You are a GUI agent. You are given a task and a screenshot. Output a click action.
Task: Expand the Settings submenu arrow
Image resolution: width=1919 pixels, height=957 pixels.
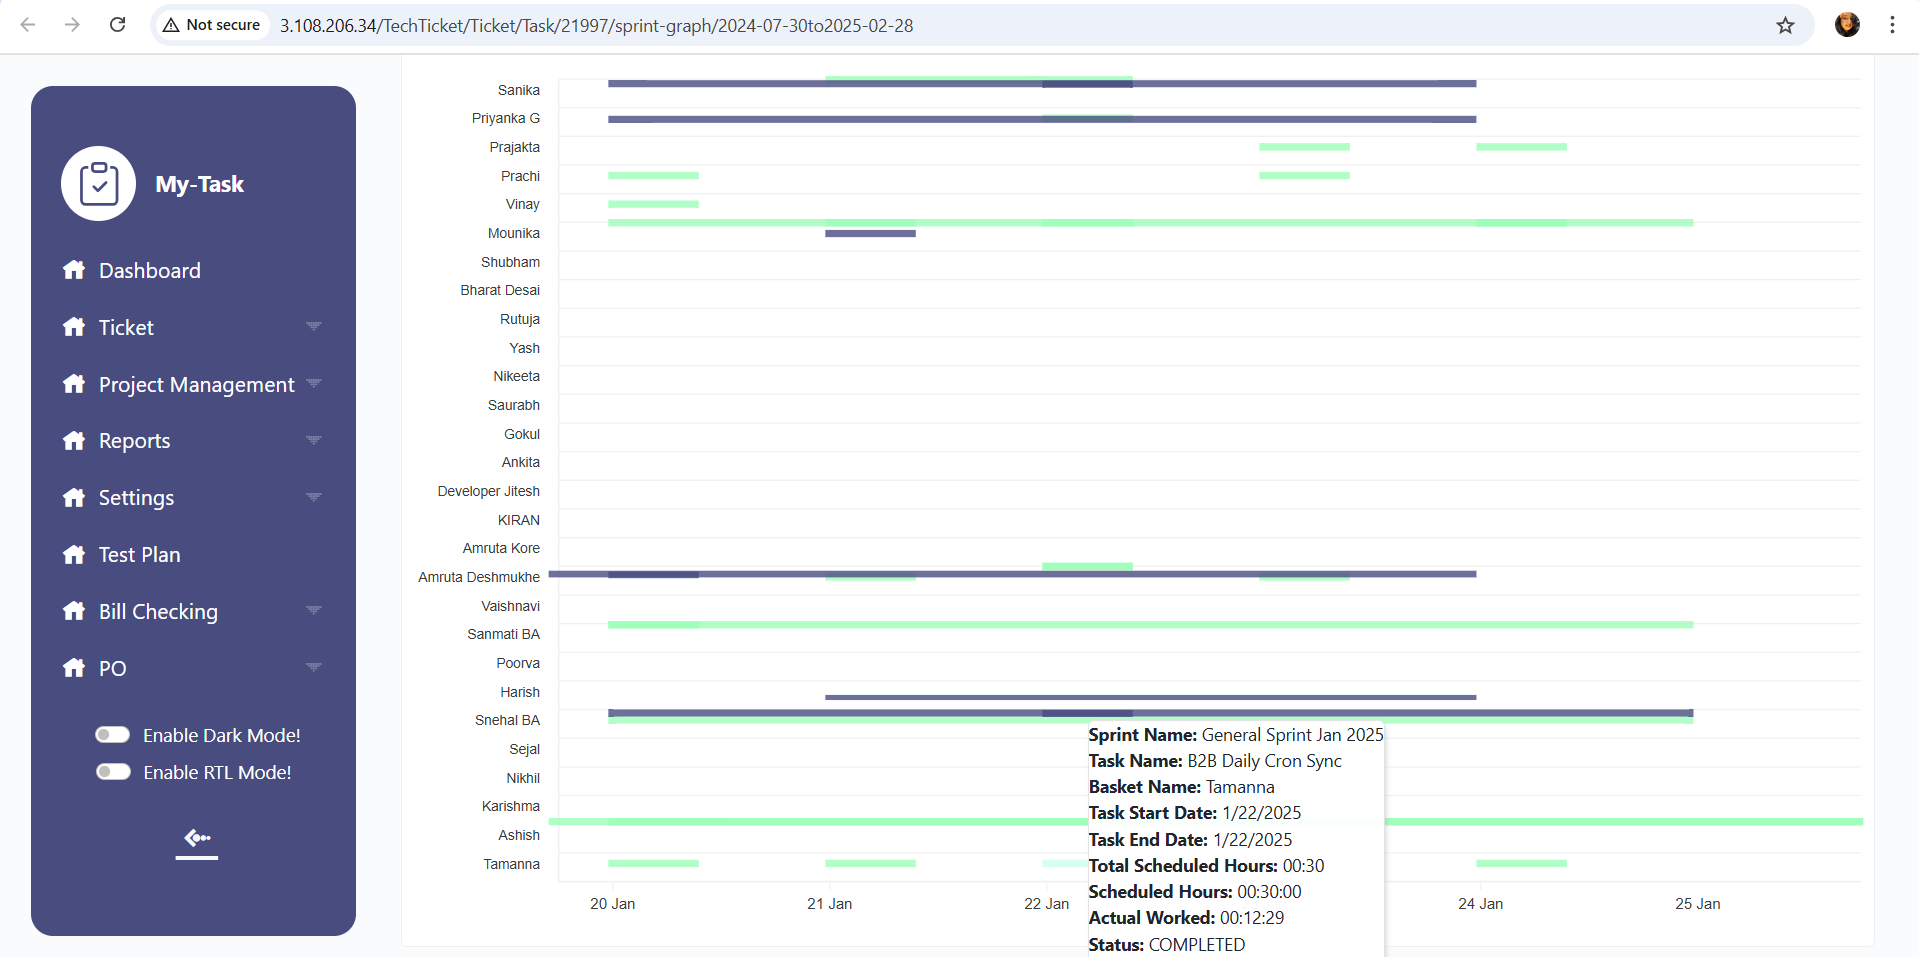point(314,498)
